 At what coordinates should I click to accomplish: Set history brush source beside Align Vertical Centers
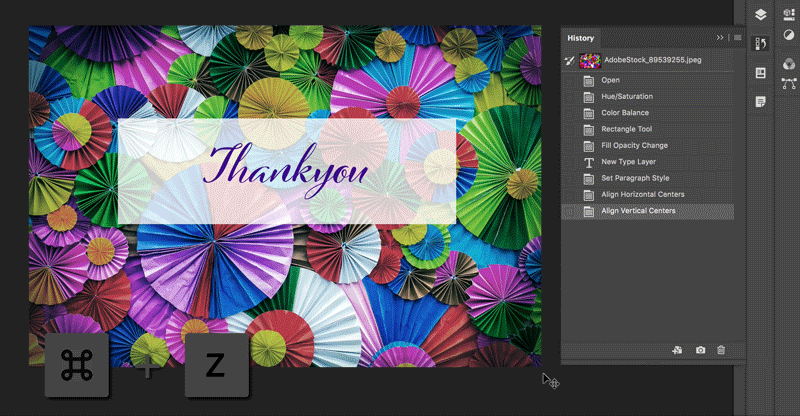[x=570, y=211]
